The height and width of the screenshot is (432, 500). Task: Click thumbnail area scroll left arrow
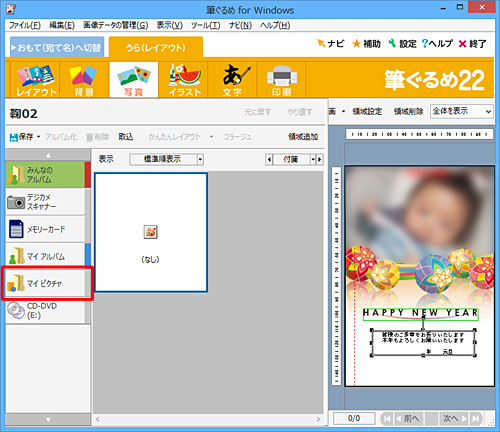(98, 419)
